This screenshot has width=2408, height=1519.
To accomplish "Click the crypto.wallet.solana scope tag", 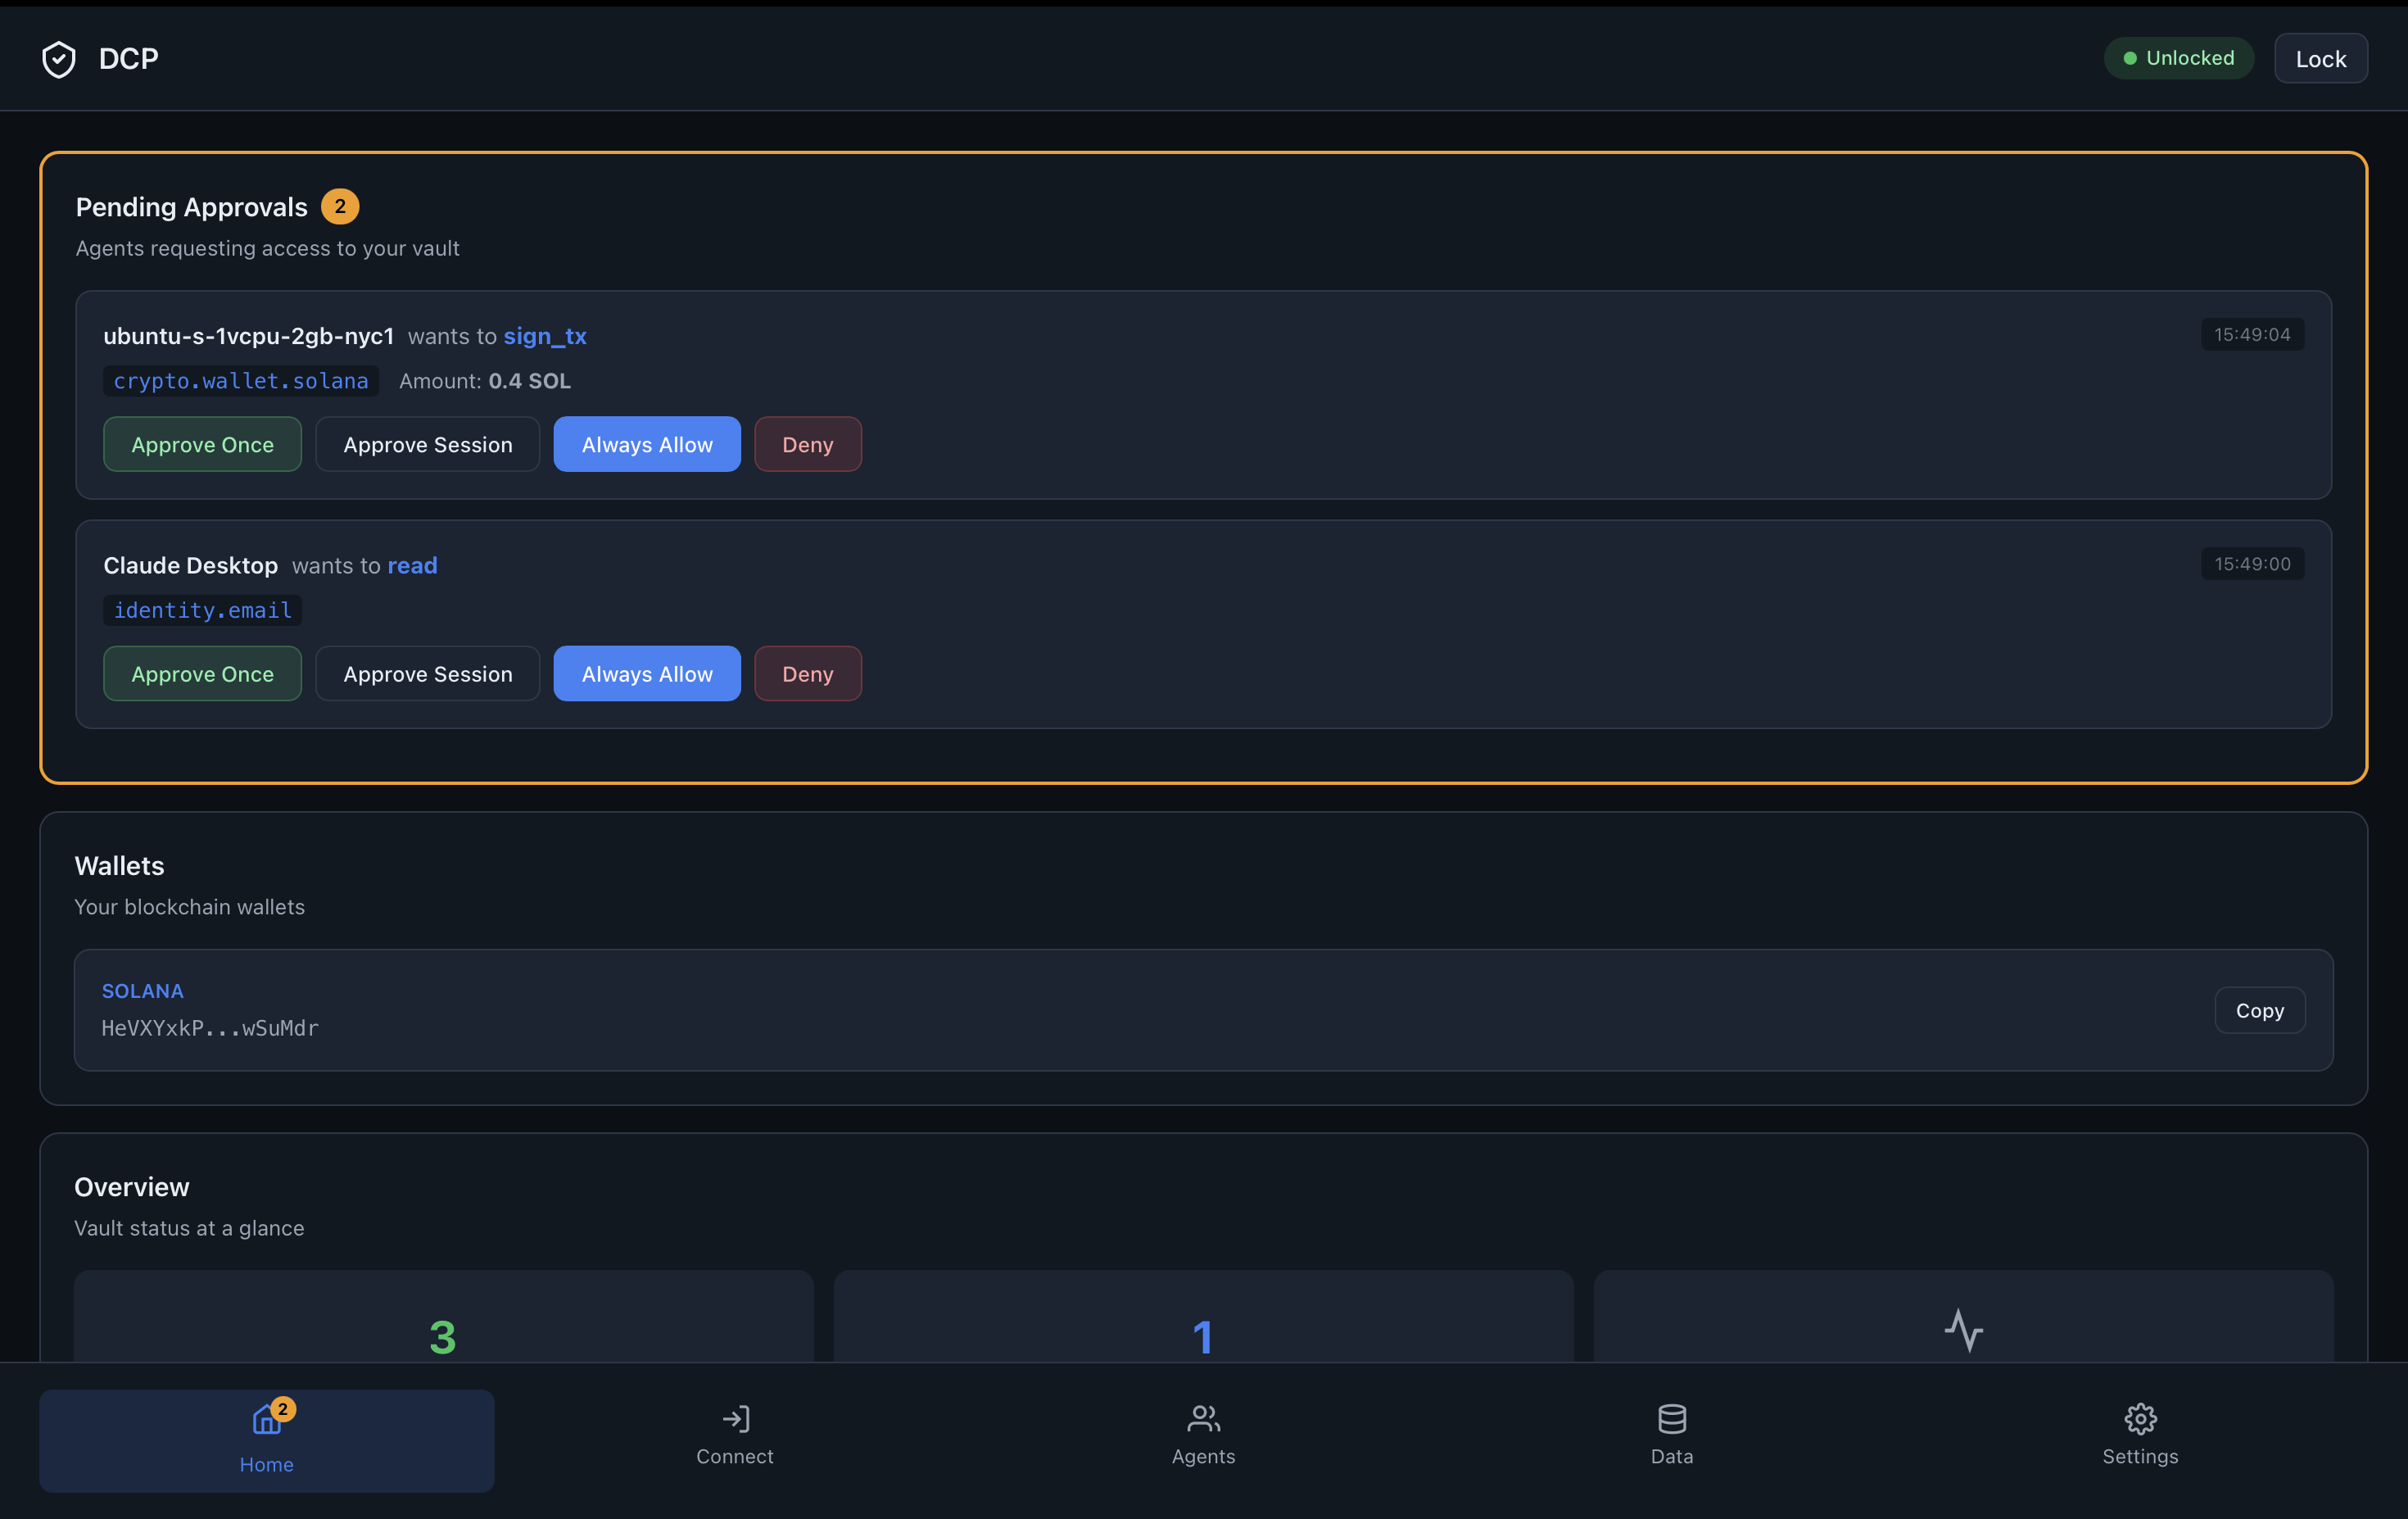I will tap(241, 381).
